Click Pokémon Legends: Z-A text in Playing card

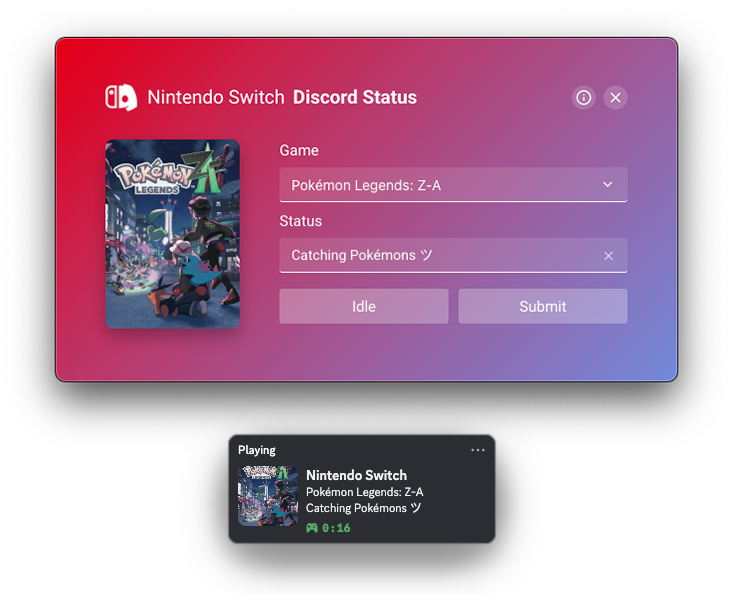coord(365,492)
